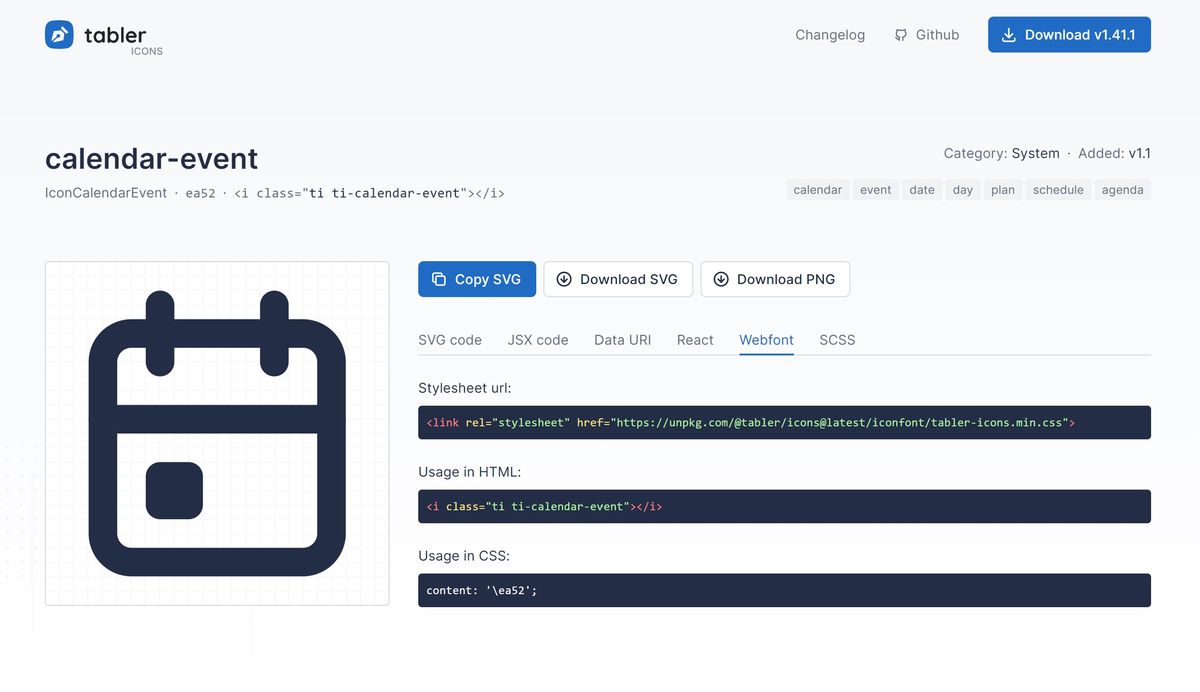Click the System category link
The image size is (1200, 692).
[1035, 153]
